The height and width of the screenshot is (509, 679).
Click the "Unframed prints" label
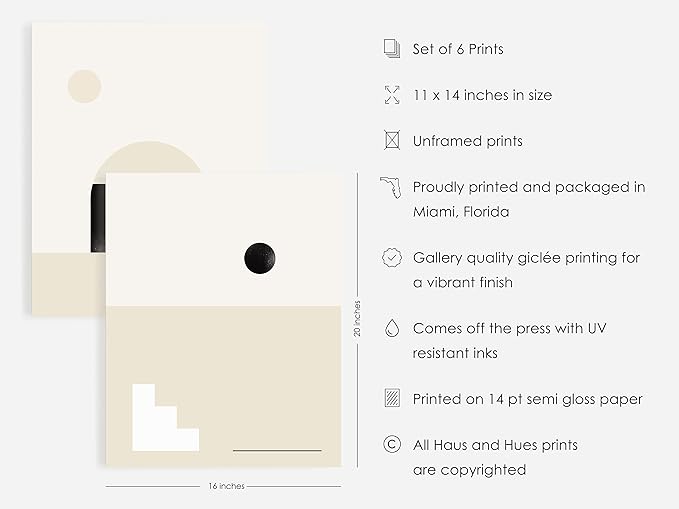pyautogui.click(x=467, y=141)
